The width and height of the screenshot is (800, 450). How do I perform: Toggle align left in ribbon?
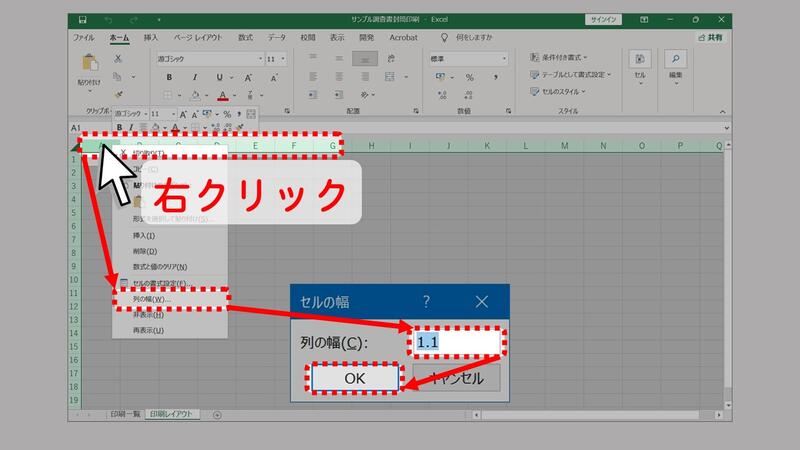(313, 77)
